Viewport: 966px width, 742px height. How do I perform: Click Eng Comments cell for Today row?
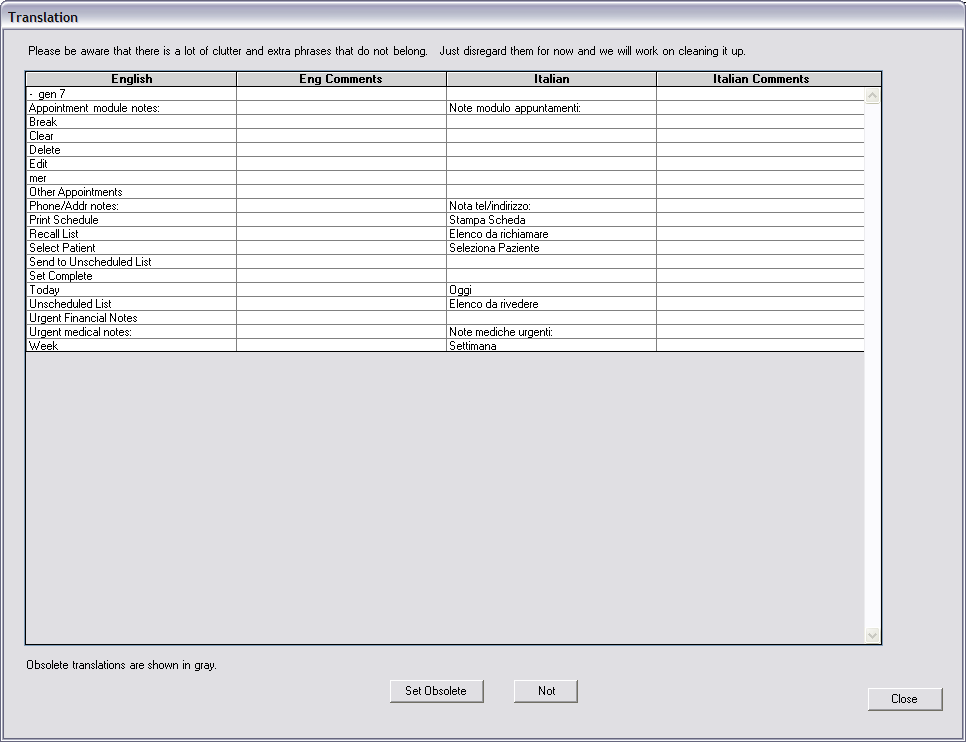click(x=341, y=290)
